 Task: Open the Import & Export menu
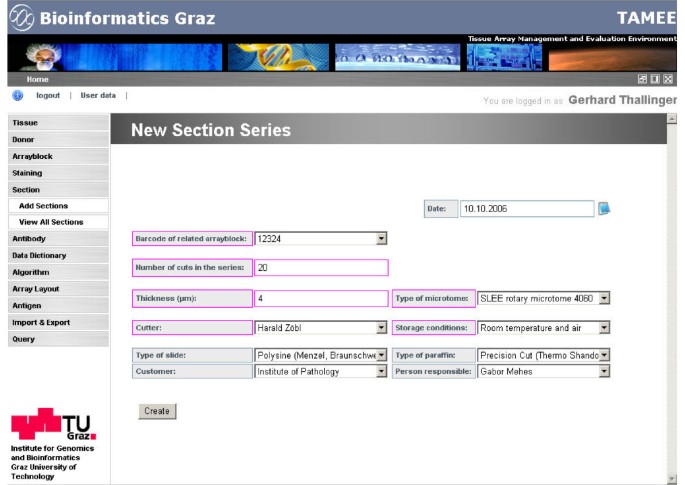pos(58,322)
